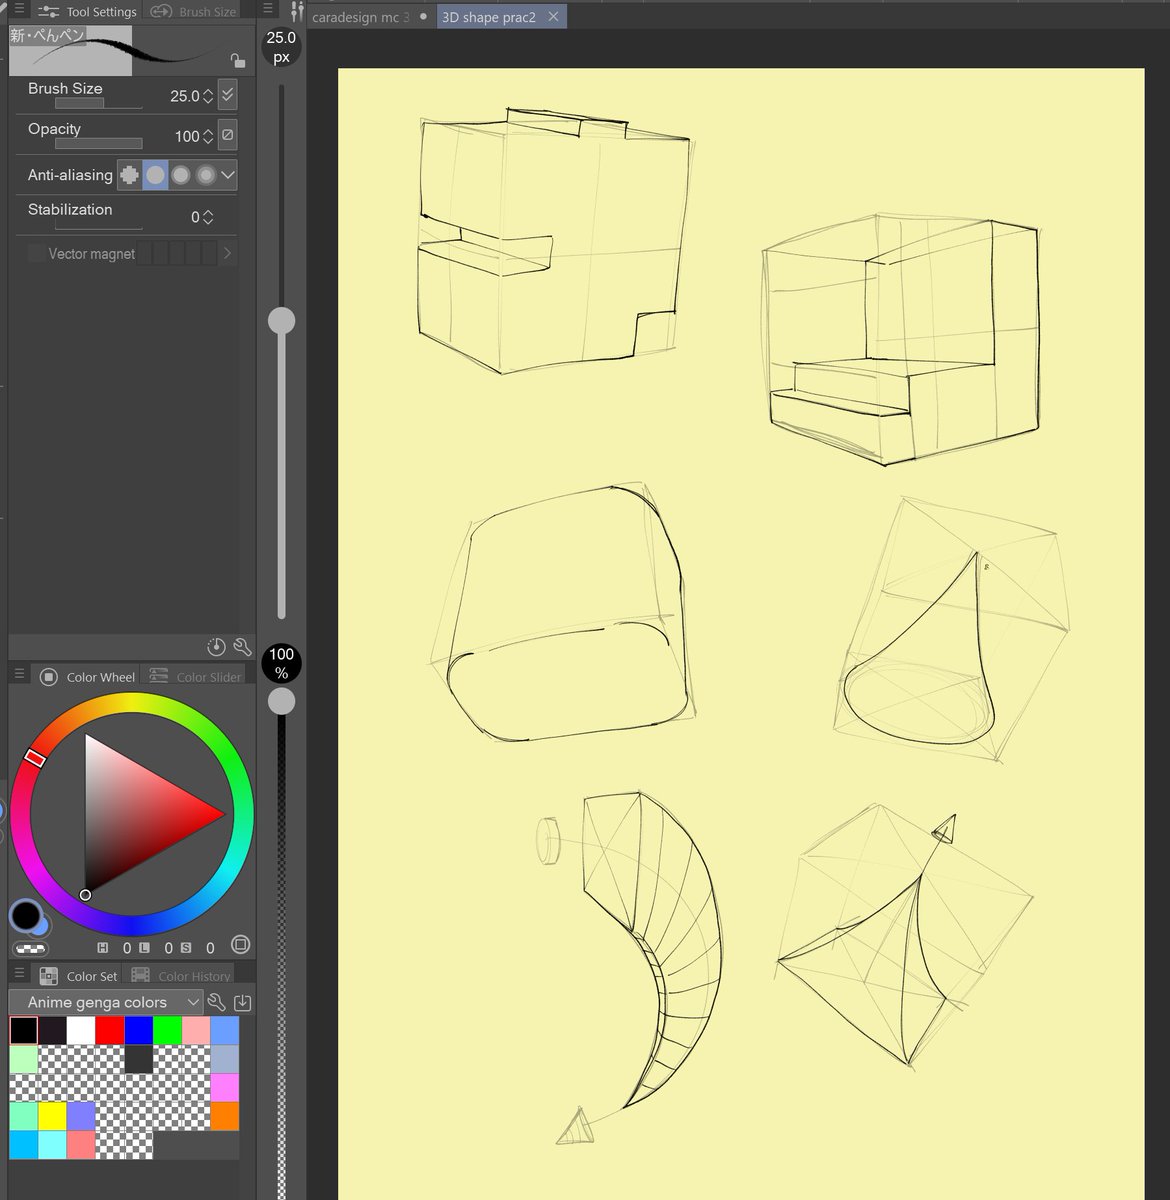The height and width of the screenshot is (1200, 1170).
Task: Open Brush Size dynamics settings button
Action: [228, 95]
